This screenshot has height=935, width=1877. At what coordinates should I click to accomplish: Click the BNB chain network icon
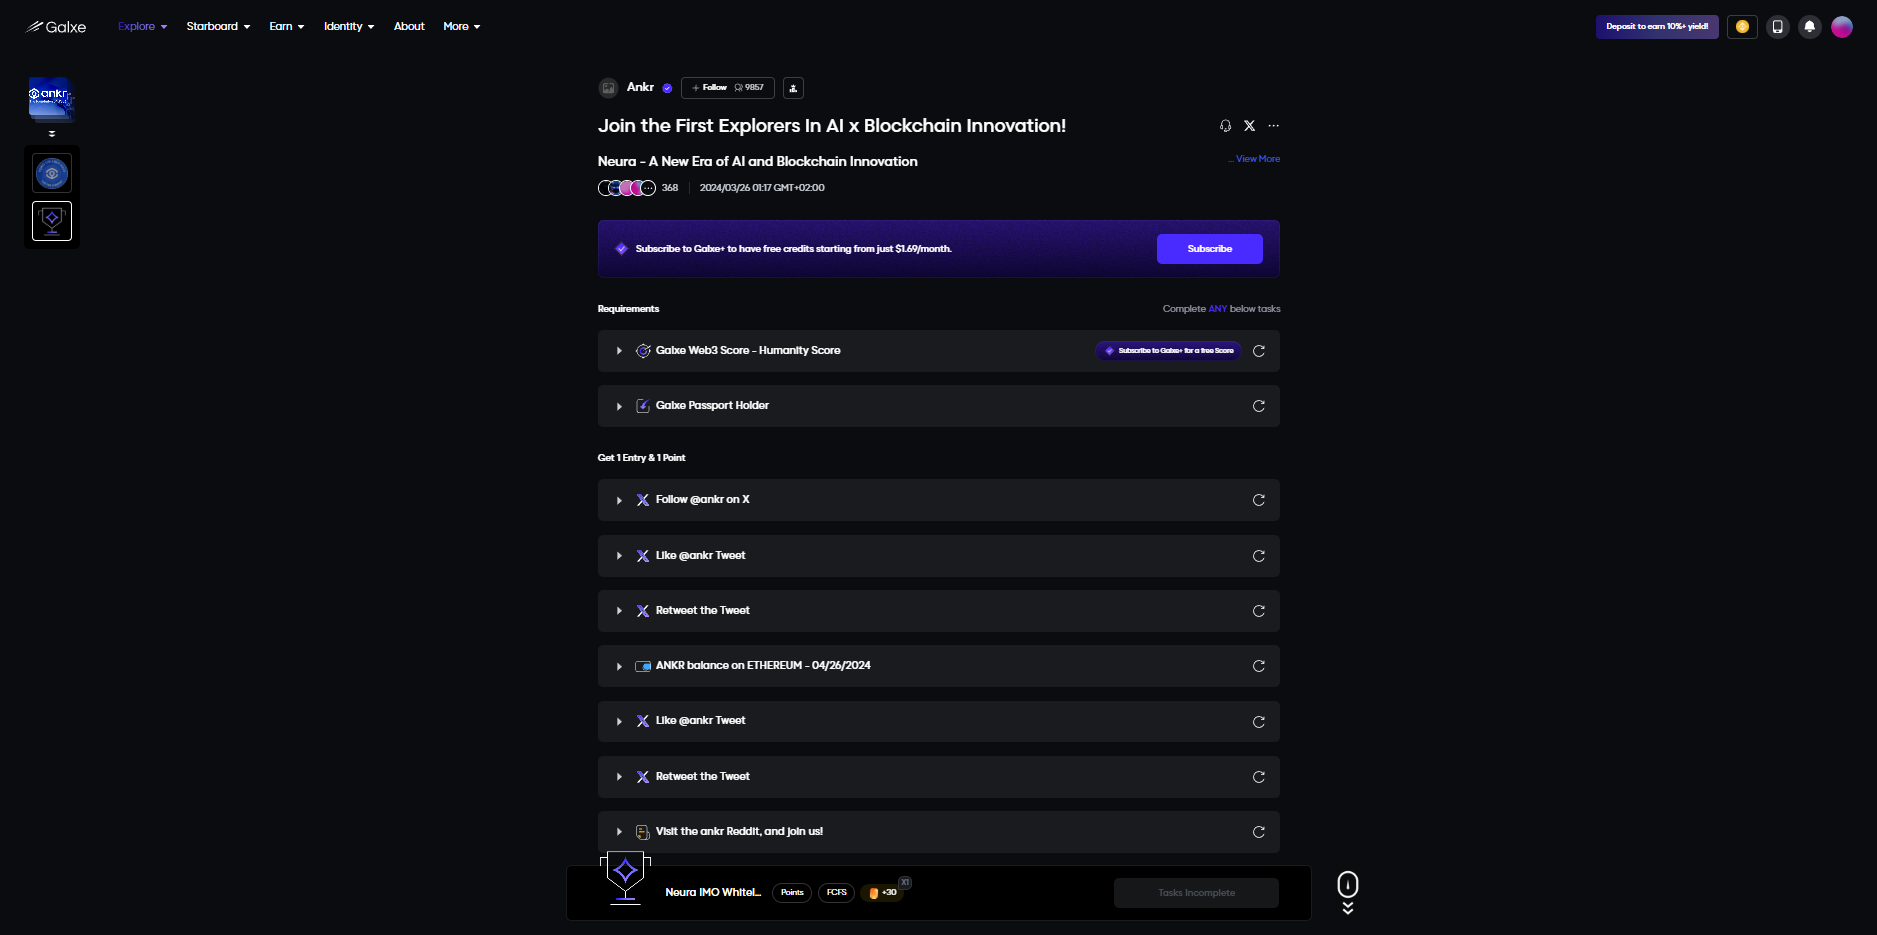(1742, 27)
